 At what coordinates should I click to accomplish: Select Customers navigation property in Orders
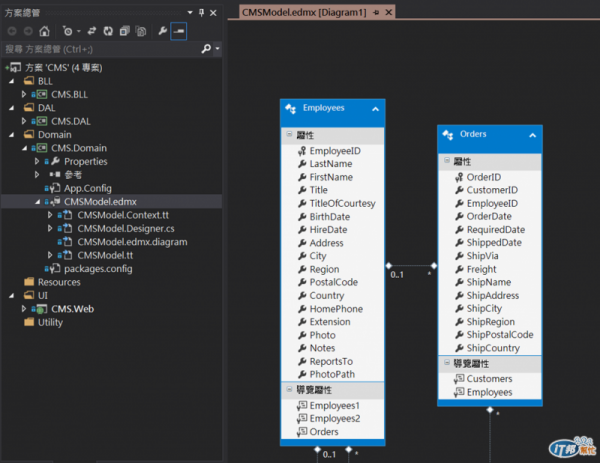point(489,379)
